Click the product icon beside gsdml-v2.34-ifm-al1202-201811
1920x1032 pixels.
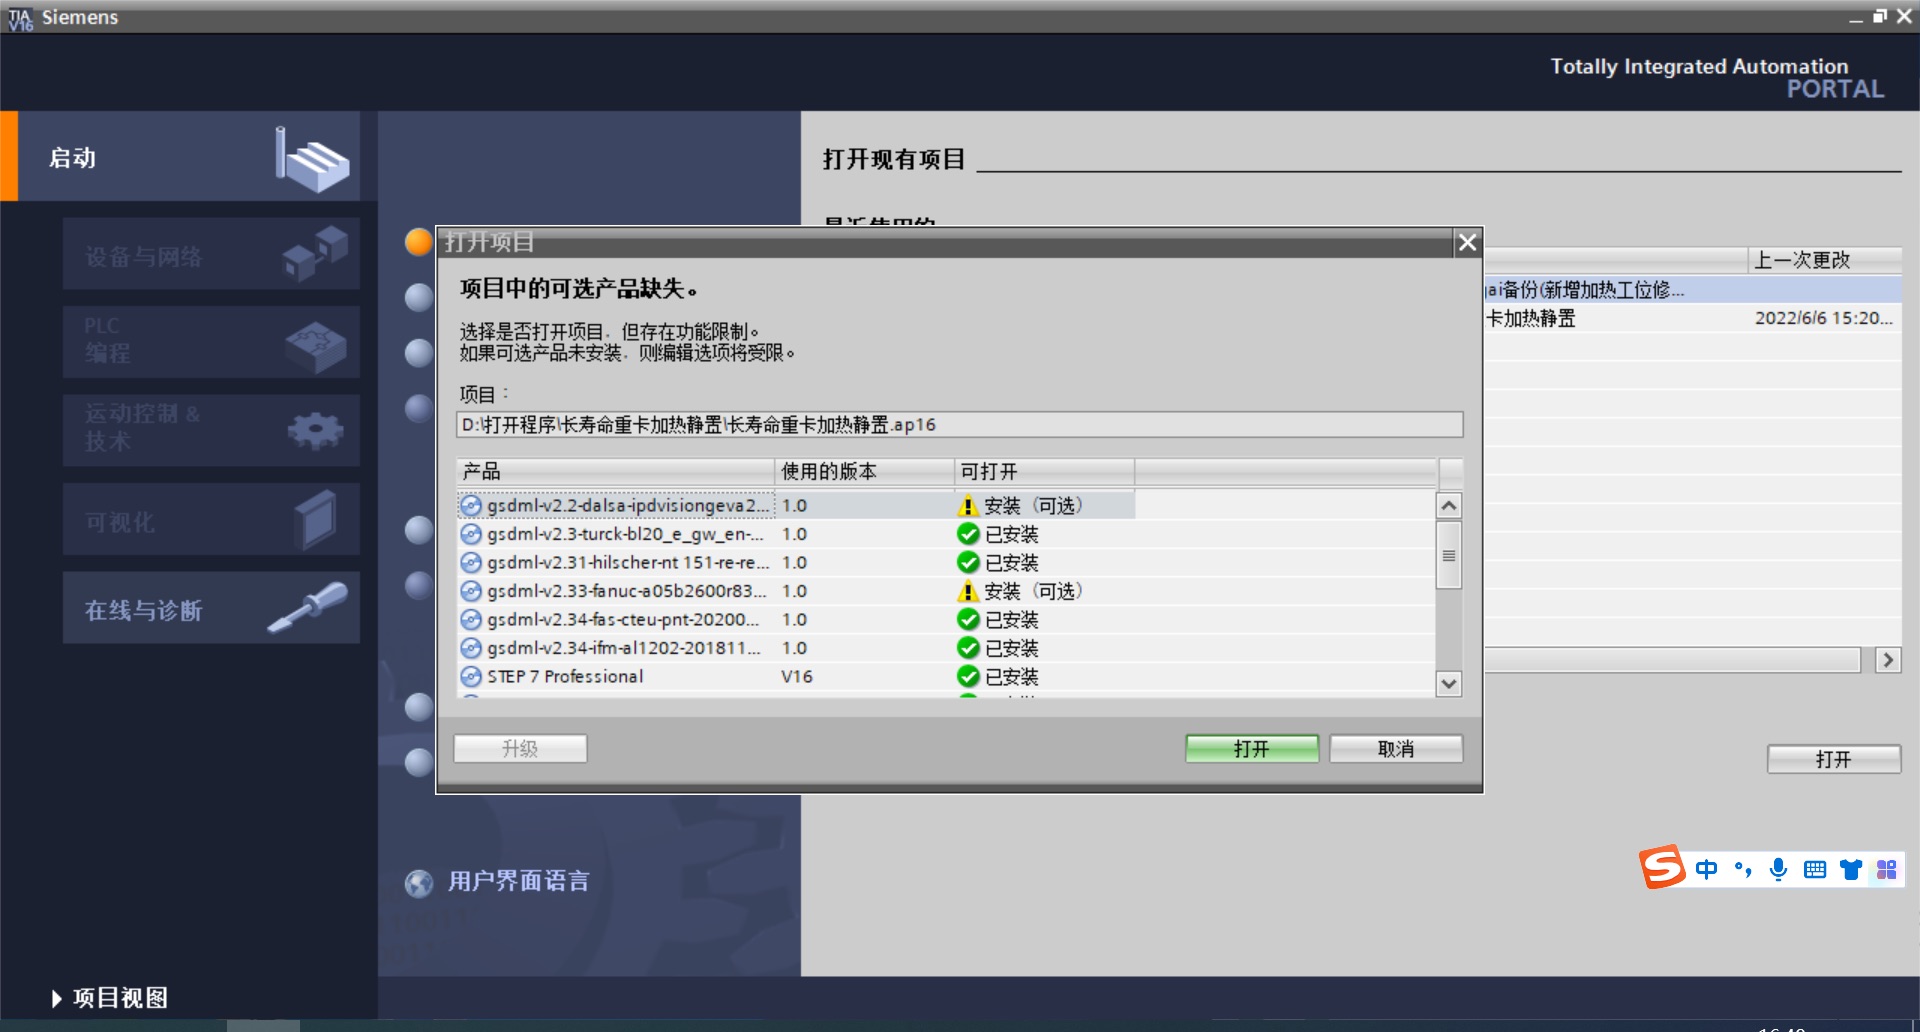pos(471,648)
